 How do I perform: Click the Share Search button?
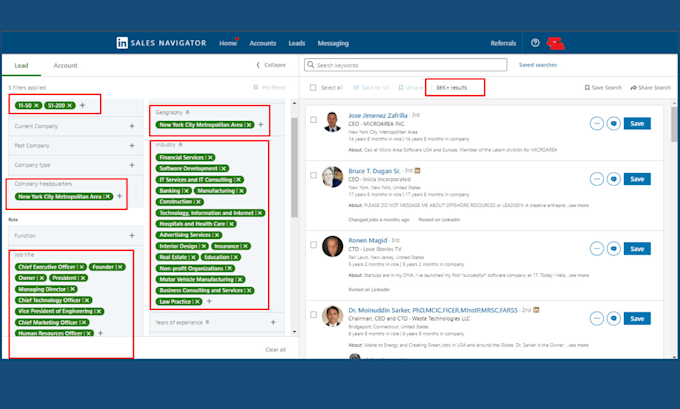pos(651,88)
